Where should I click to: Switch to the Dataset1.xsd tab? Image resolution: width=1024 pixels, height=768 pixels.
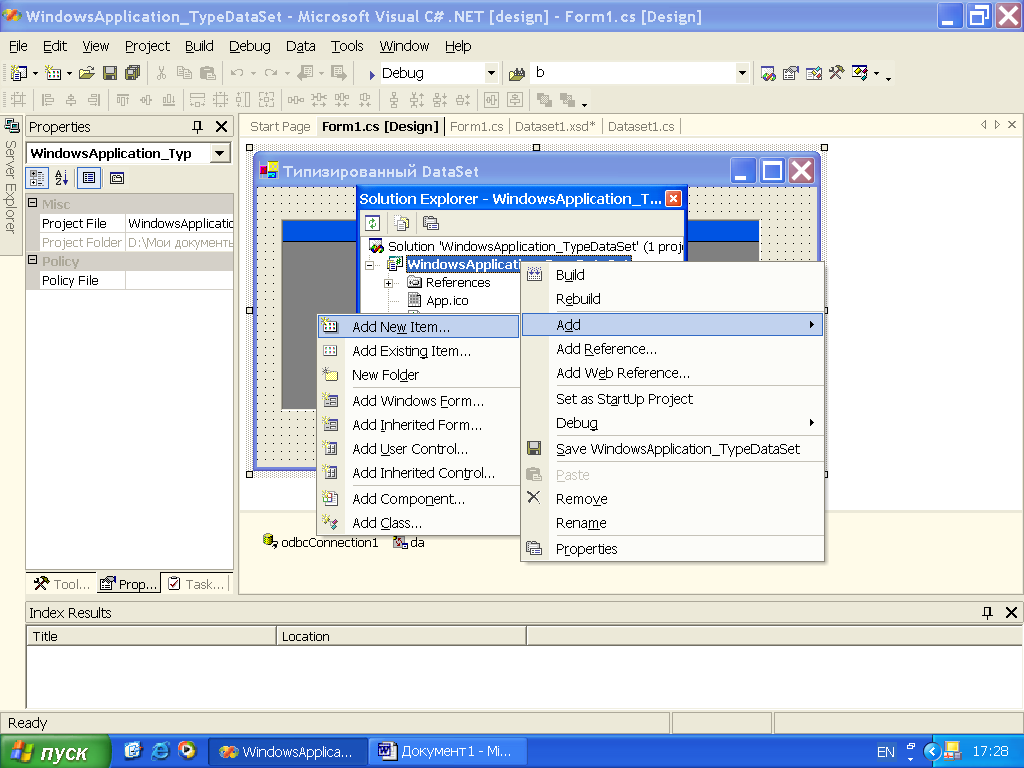tap(554, 126)
